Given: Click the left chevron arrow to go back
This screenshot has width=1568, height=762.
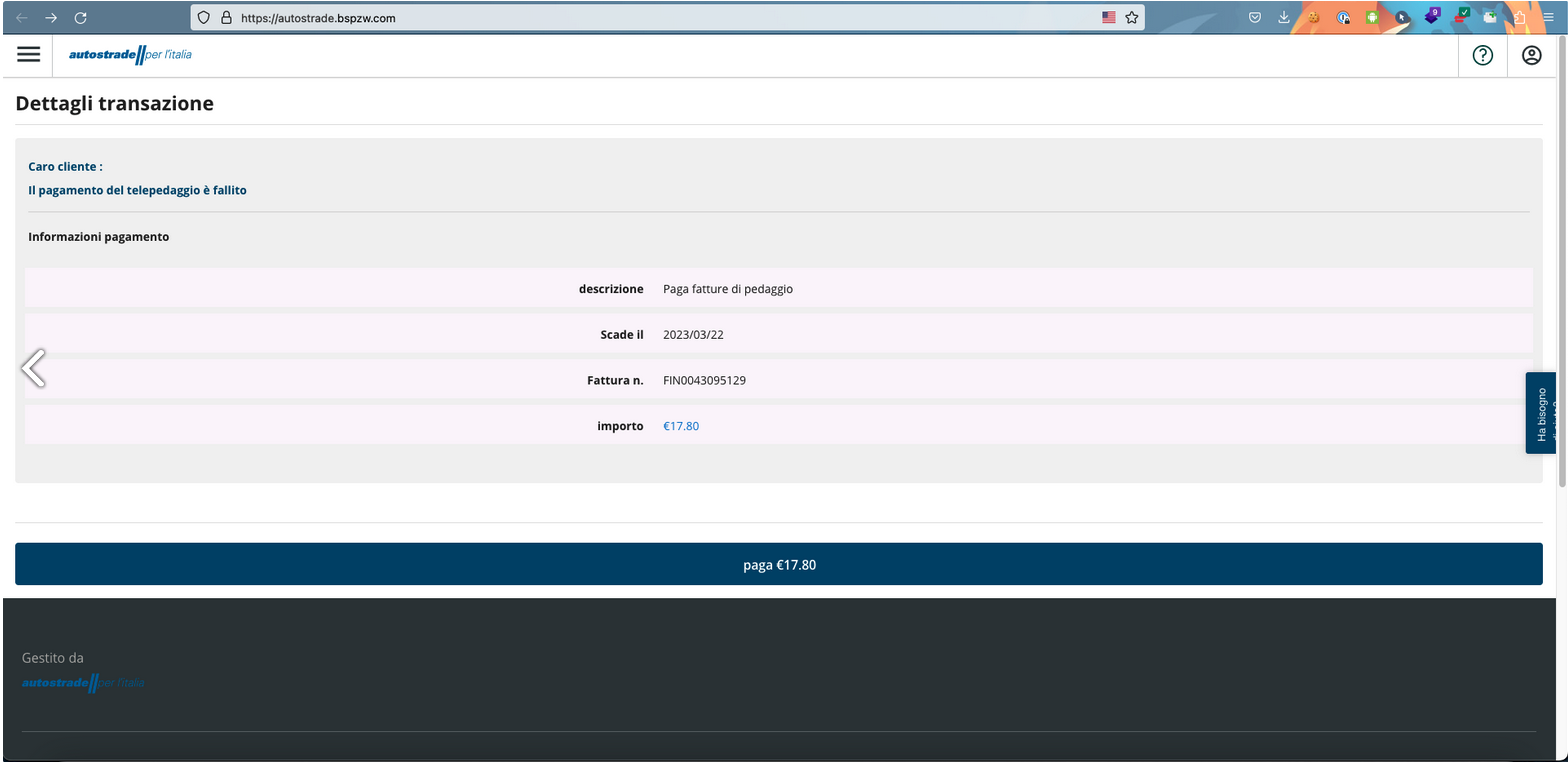Looking at the screenshot, I should click(x=33, y=368).
